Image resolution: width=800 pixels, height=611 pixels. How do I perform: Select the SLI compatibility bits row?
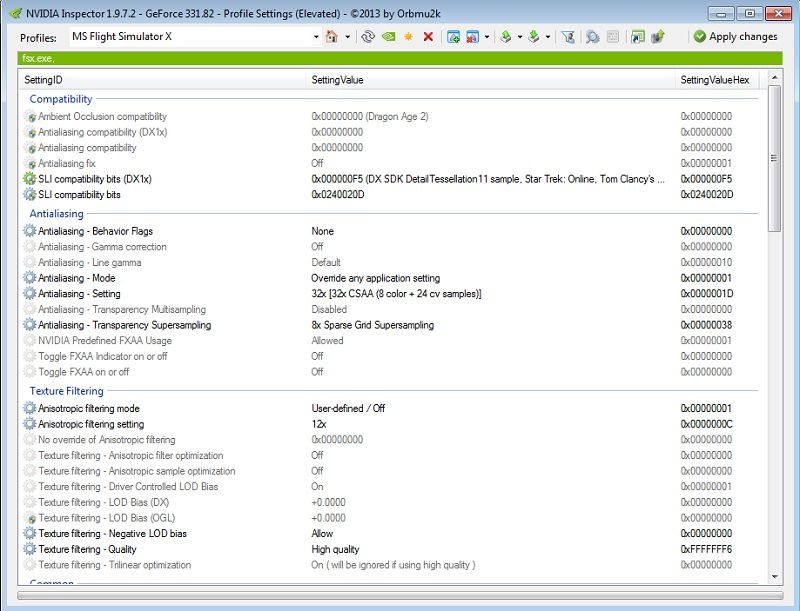tap(390, 195)
